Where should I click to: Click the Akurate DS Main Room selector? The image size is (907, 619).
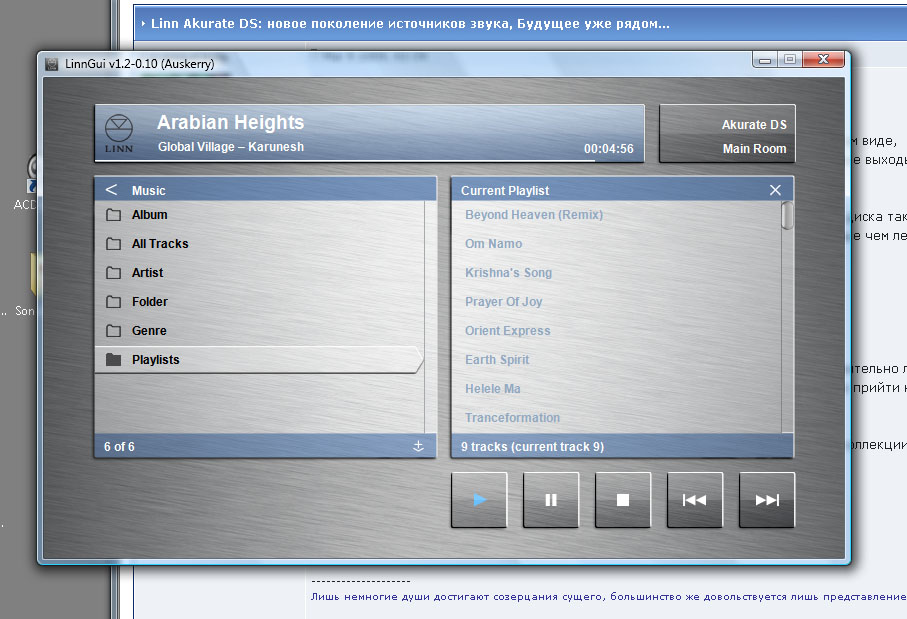tap(727, 134)
